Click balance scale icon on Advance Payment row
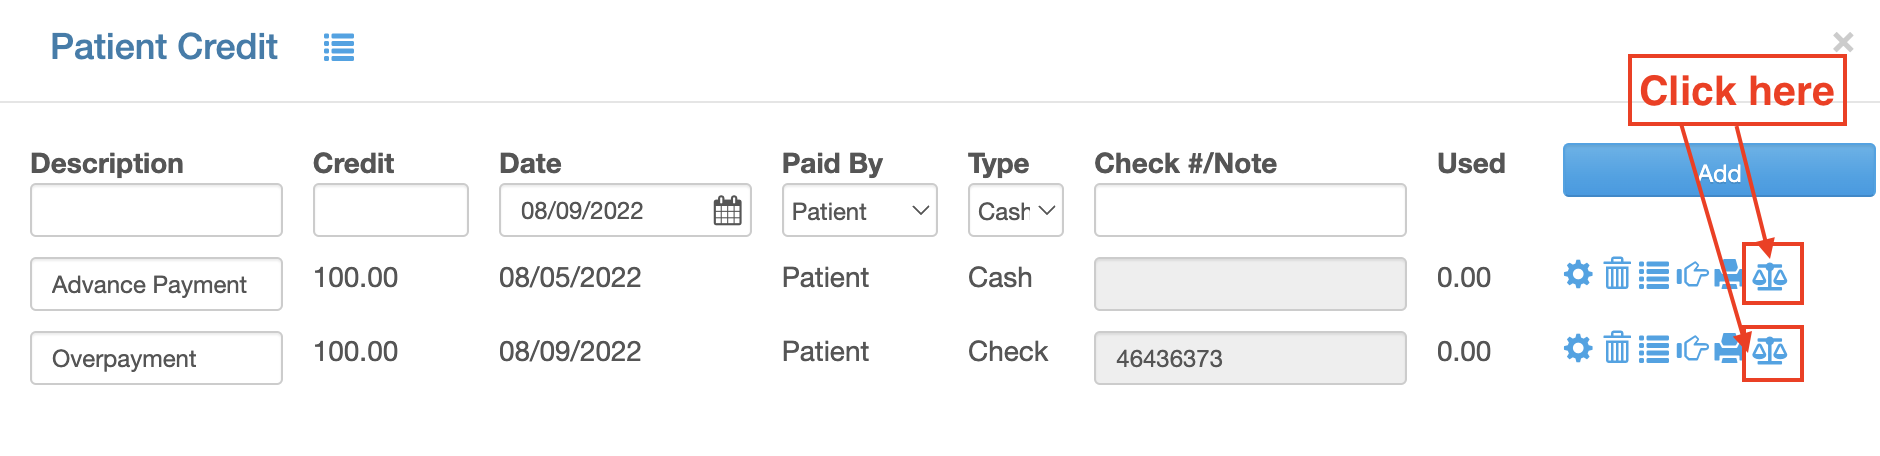The width and height of the screenshot is (1880, 456). [x=1770, y=275]
